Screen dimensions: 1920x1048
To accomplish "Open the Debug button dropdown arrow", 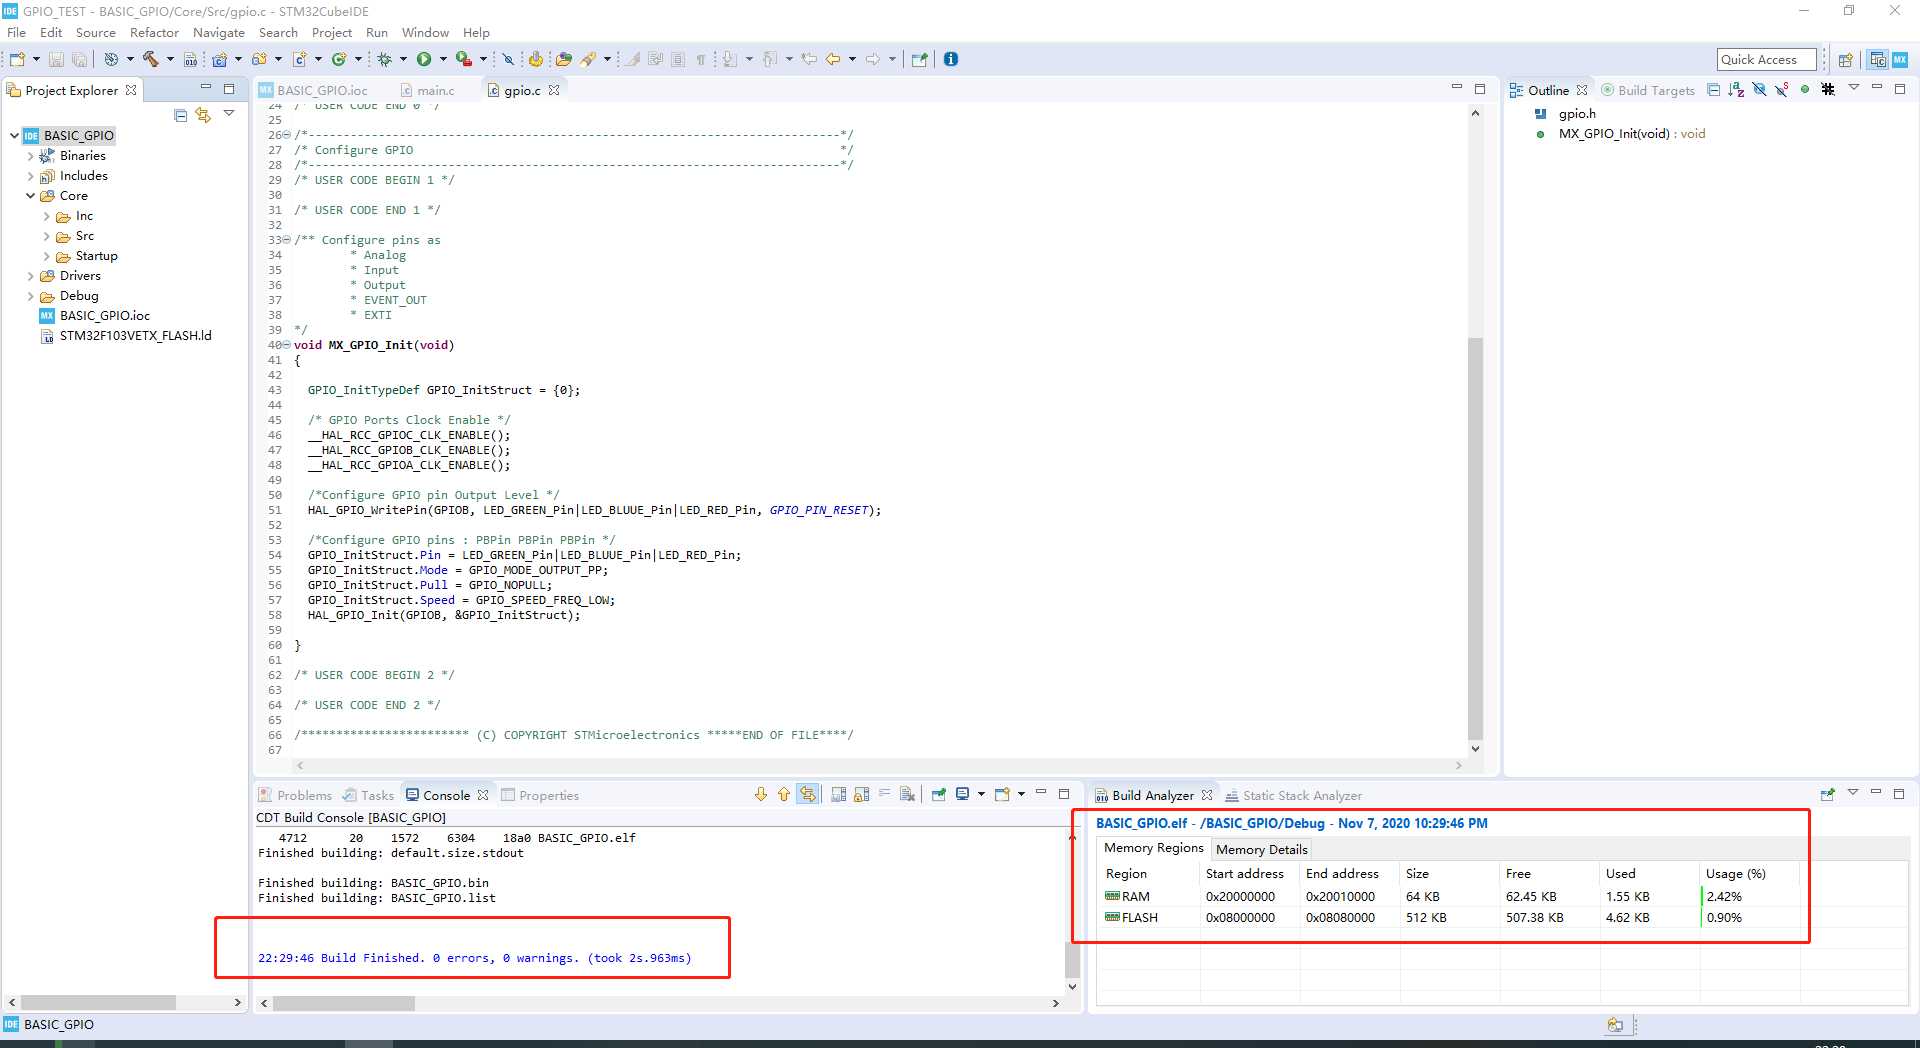I will point(403,59).
